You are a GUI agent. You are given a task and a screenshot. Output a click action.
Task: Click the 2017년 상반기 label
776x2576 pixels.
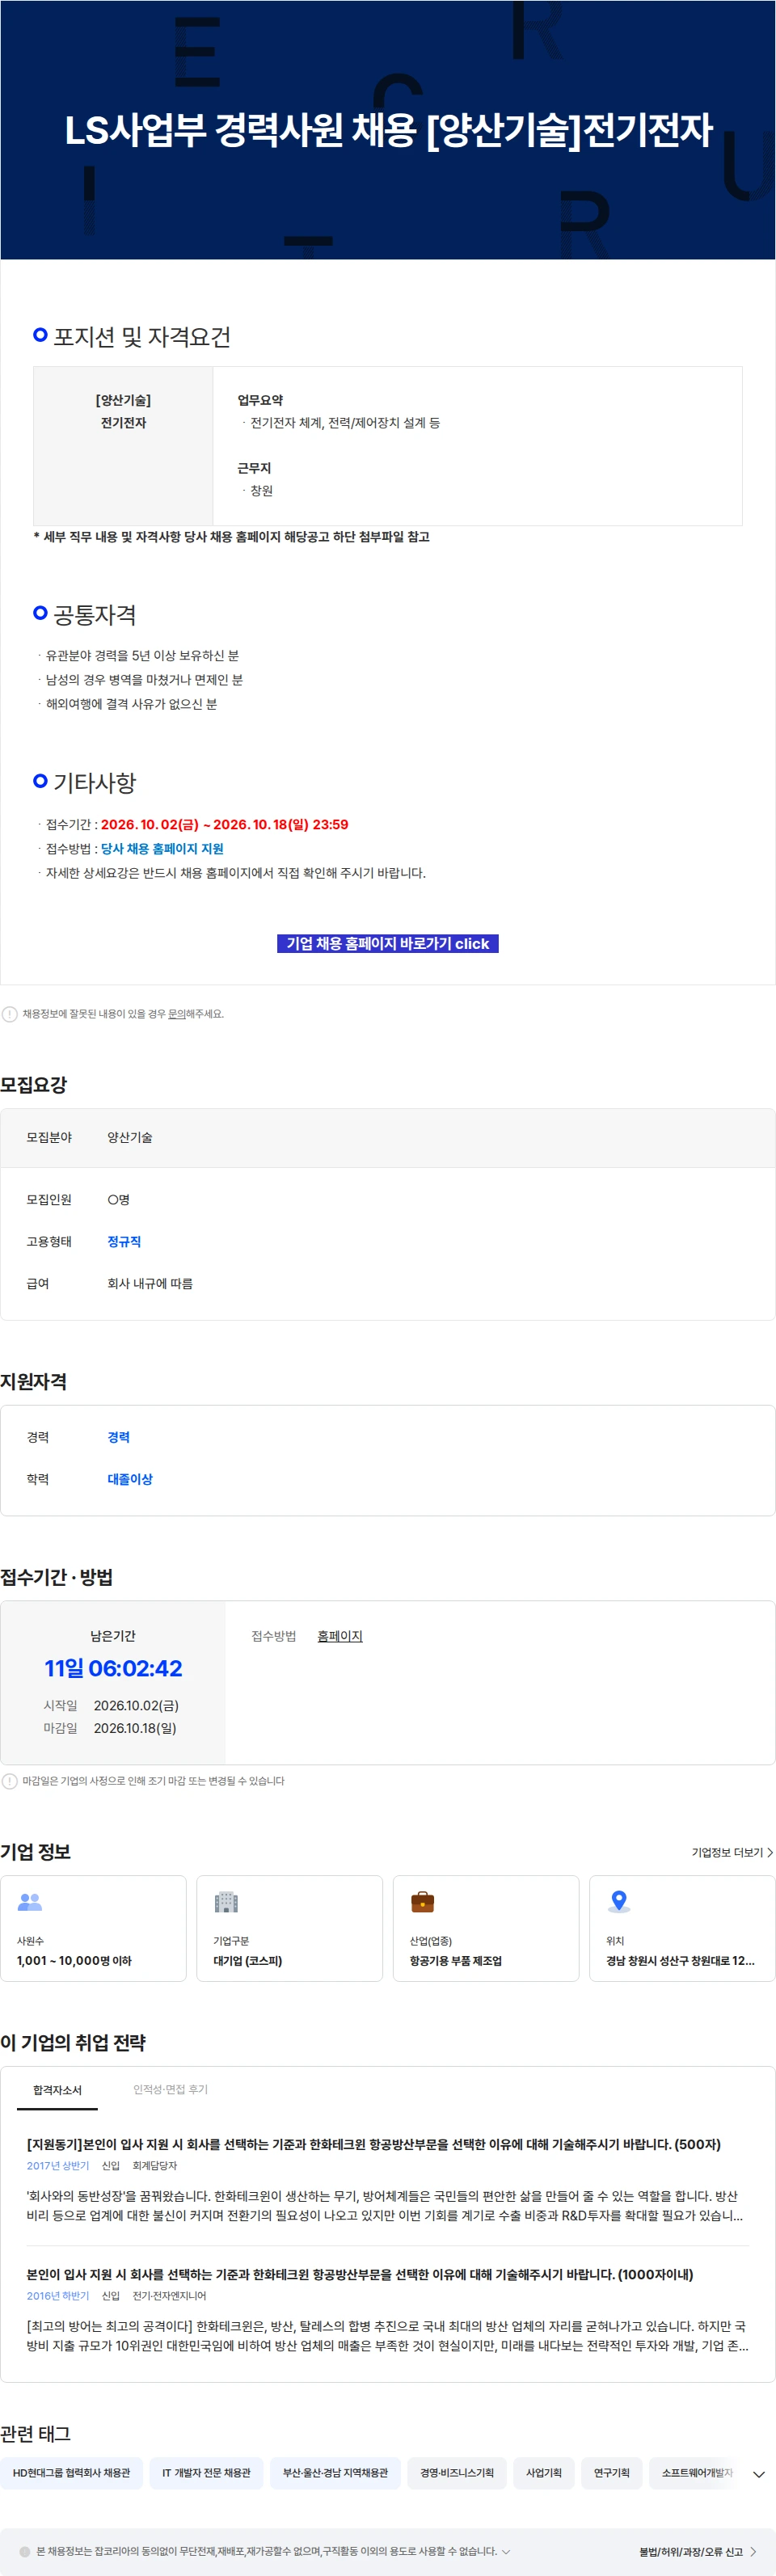(58, 2166)
